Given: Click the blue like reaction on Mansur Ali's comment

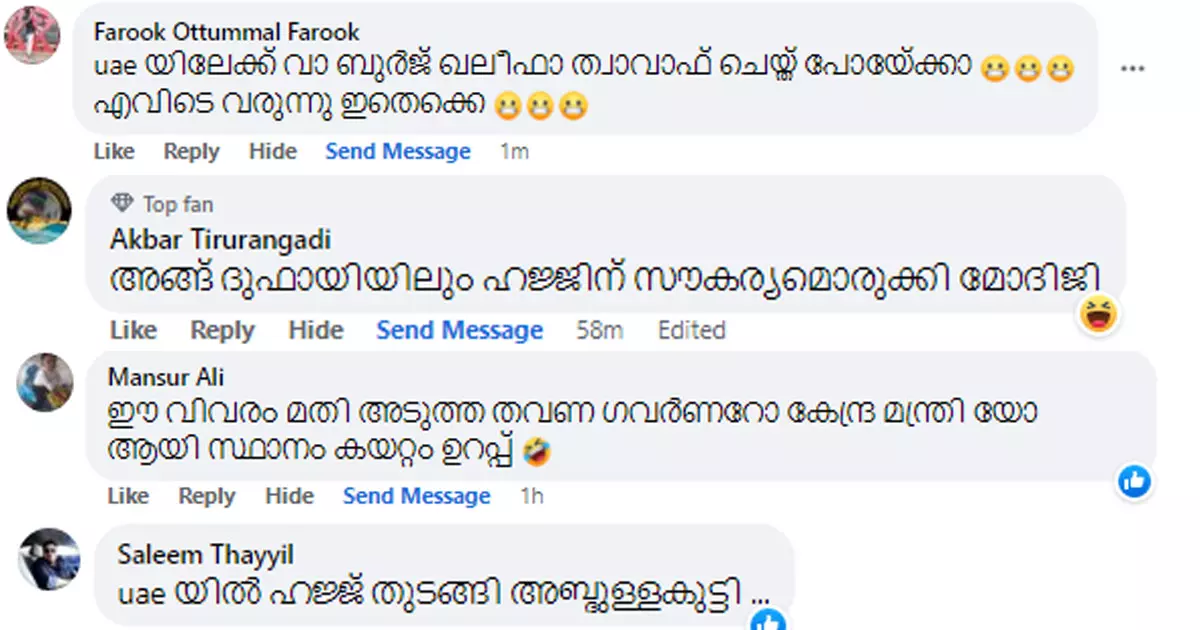Looking at the screenshot, I should tap(1134, 482).
